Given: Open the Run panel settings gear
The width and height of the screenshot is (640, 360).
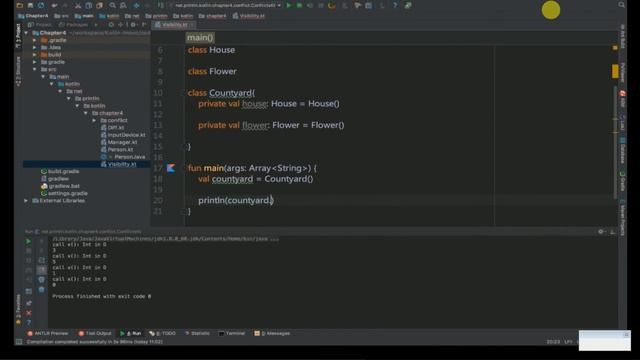Looking at the screenshot, I should tap(601, 231).
